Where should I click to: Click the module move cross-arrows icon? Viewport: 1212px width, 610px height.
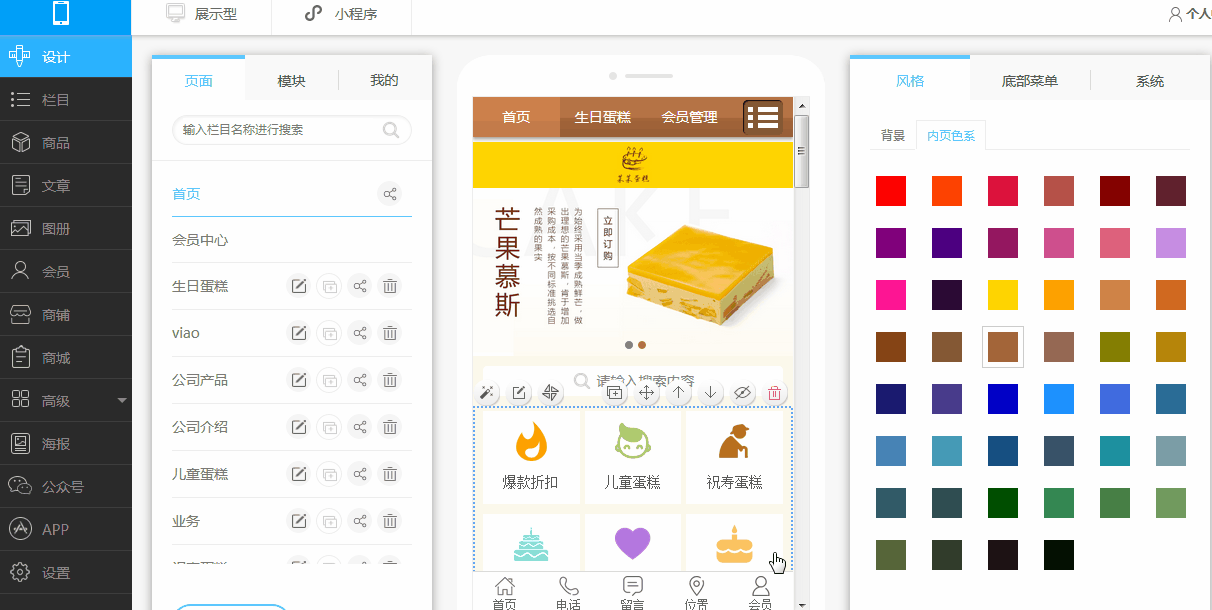click(x=647, y=393)
